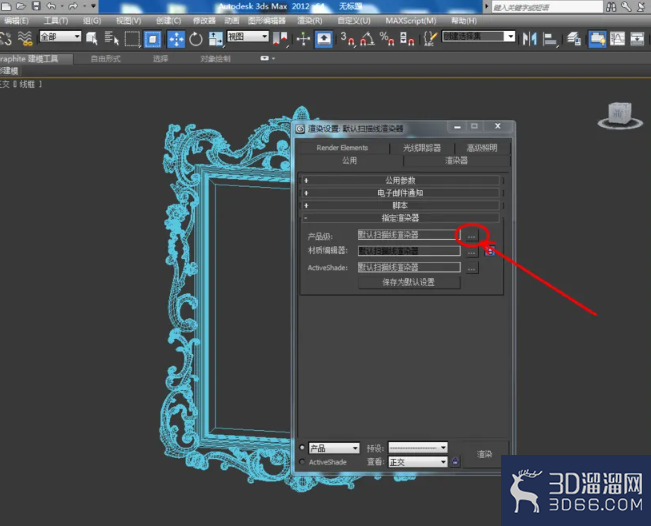Save the scene with the floppy disk icon
The image size is (651, 526).
[x=36, y=6]
